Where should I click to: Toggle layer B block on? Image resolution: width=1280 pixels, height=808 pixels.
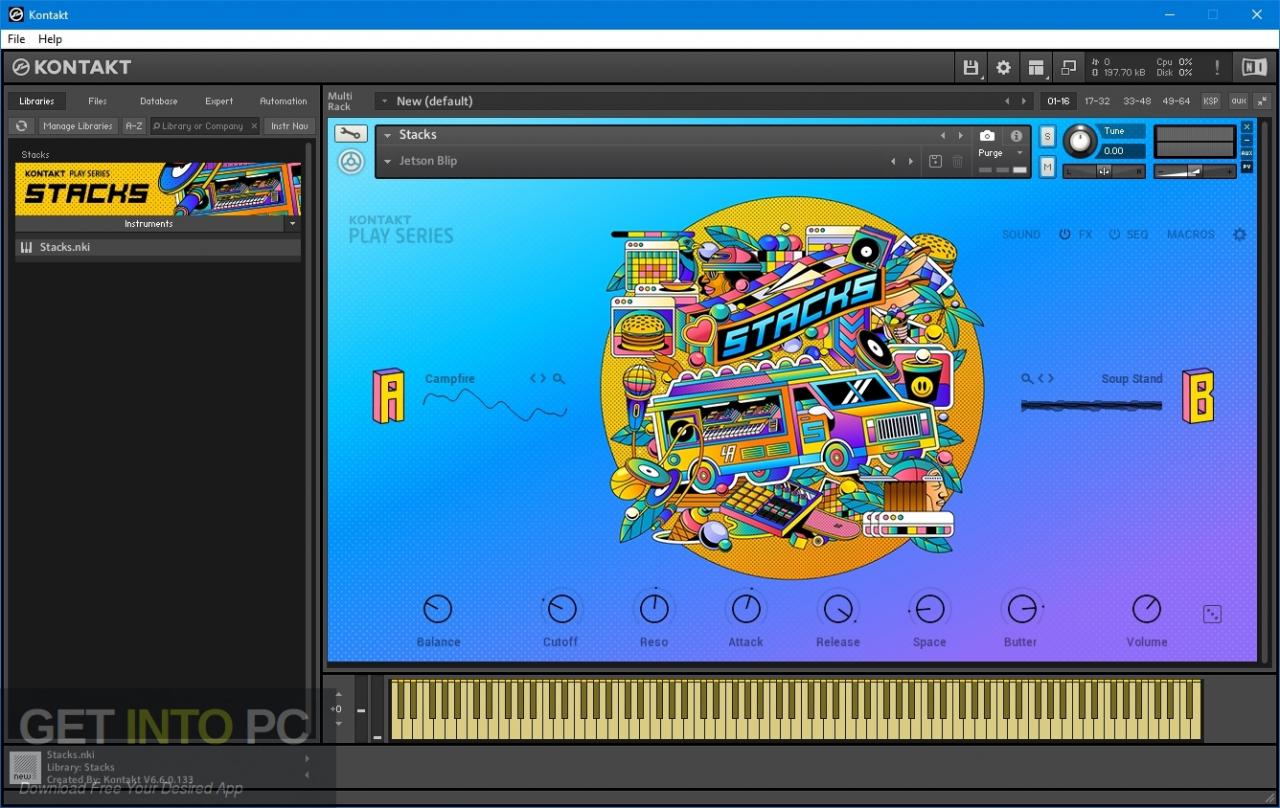click(x=1198, y=395)
